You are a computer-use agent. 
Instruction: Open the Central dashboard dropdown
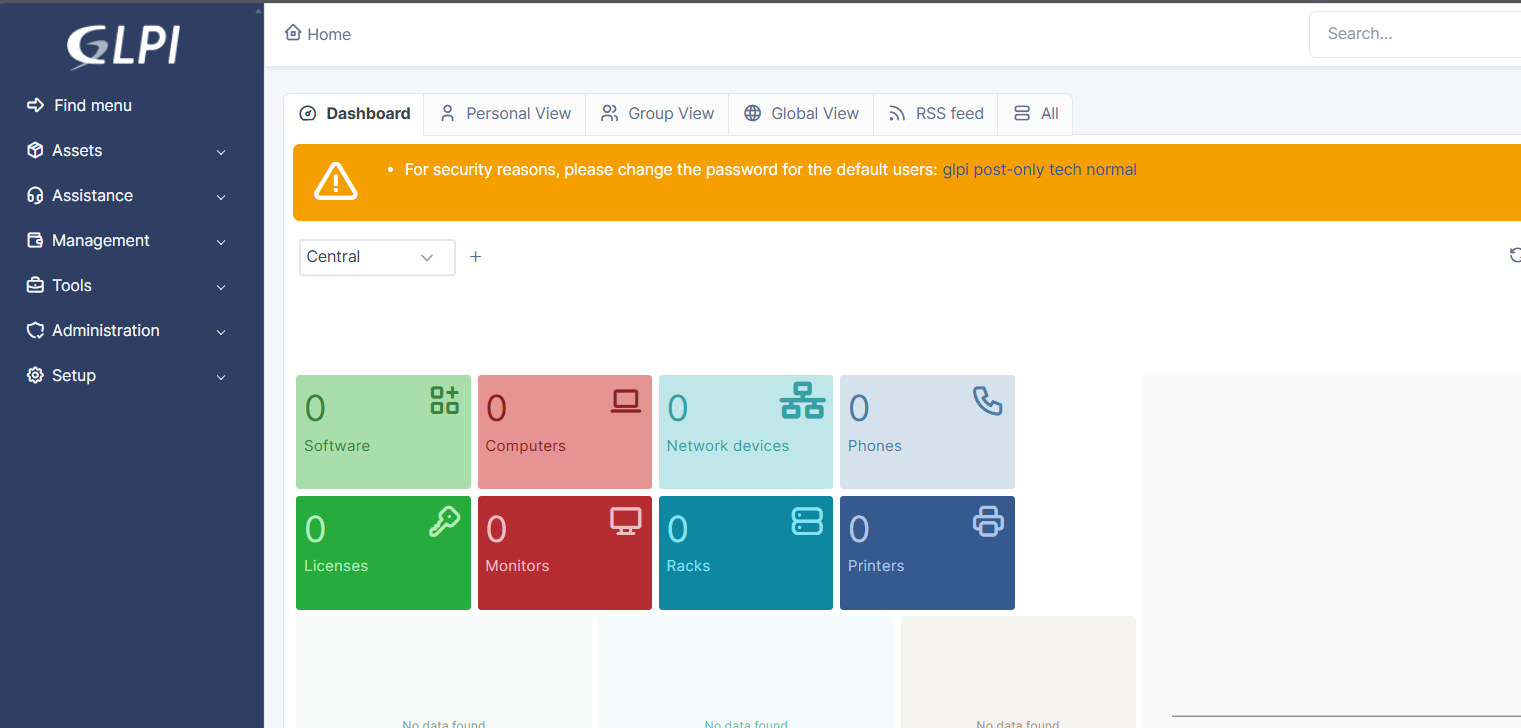tap(377, 257)
